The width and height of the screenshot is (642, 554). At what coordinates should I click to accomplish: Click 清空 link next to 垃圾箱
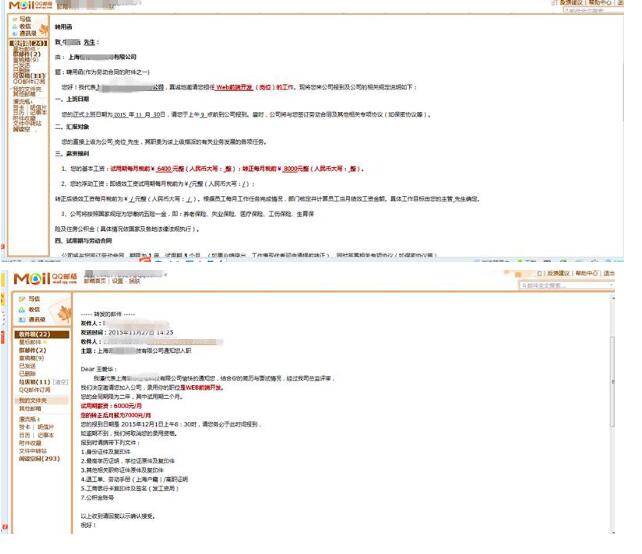[x=61, y=382]
